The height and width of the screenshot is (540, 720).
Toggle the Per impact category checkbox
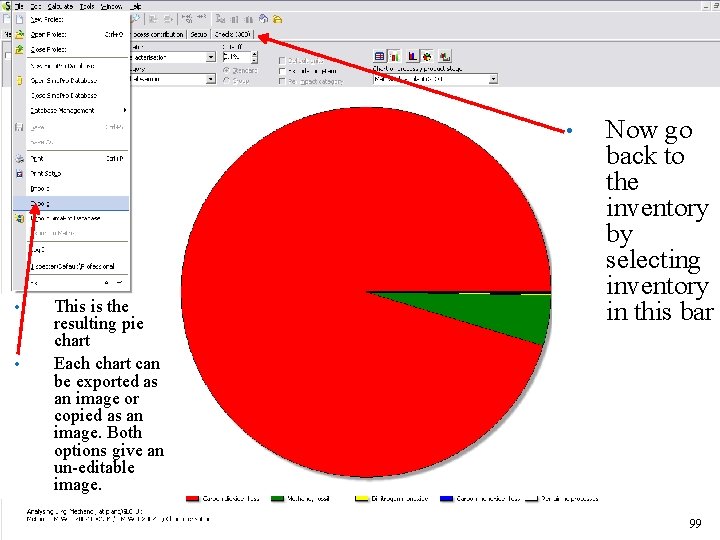282,81
